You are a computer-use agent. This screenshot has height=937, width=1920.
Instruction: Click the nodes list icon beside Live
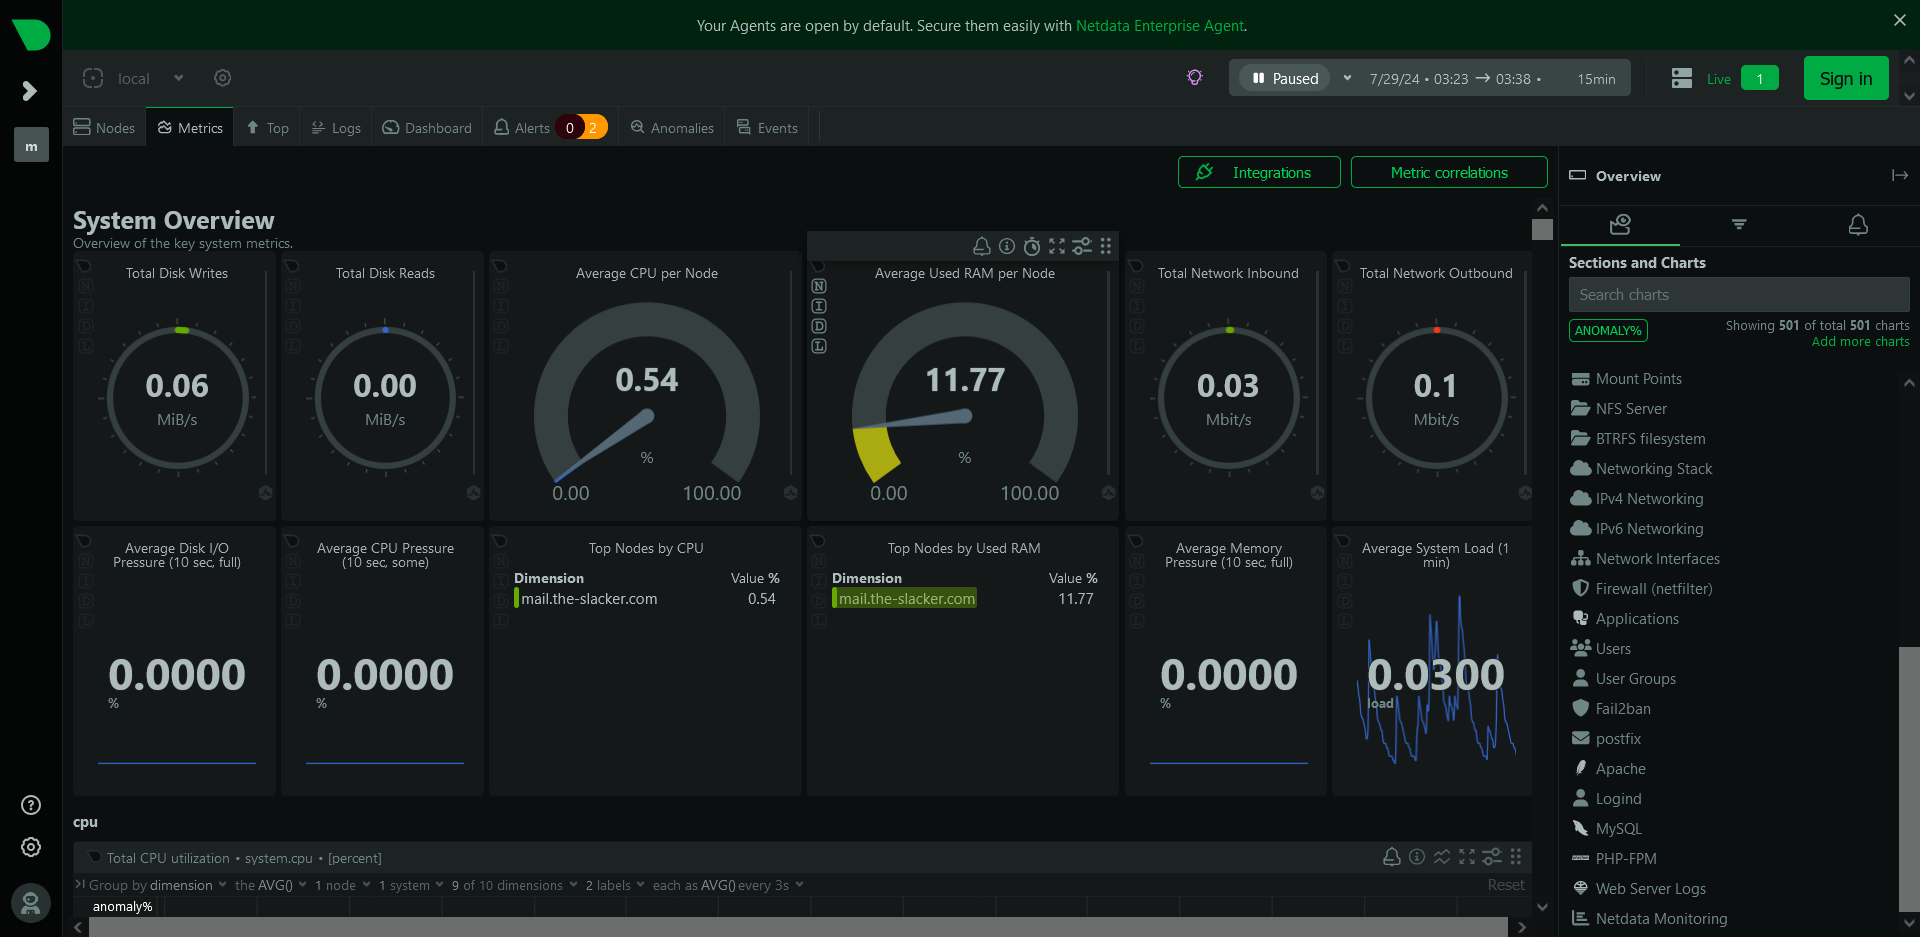pos(1682,78)
